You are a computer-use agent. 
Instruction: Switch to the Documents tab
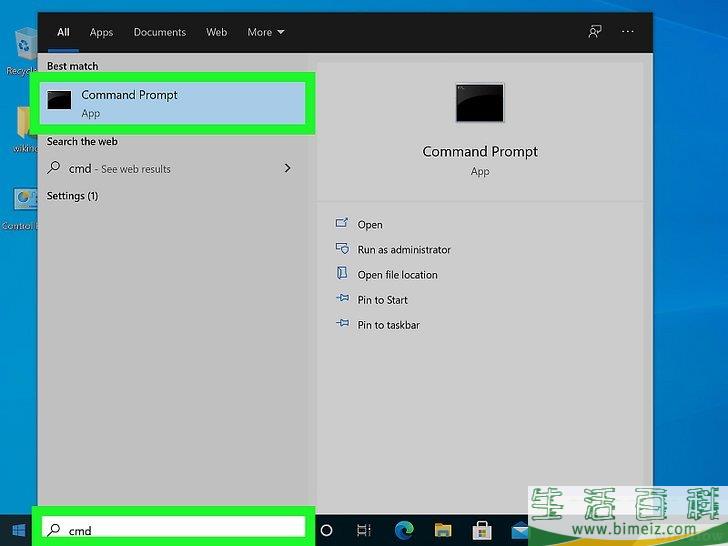click(160, 32)
